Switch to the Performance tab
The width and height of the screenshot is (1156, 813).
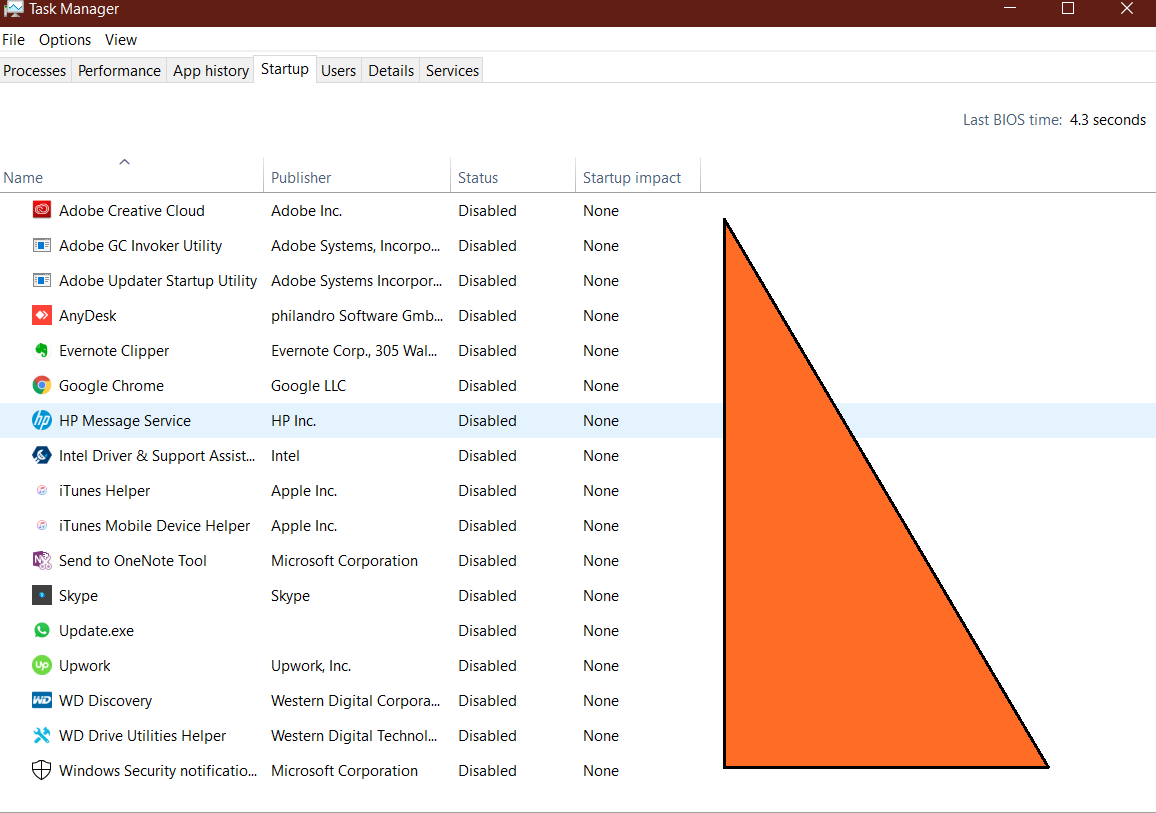coord(119,71)
